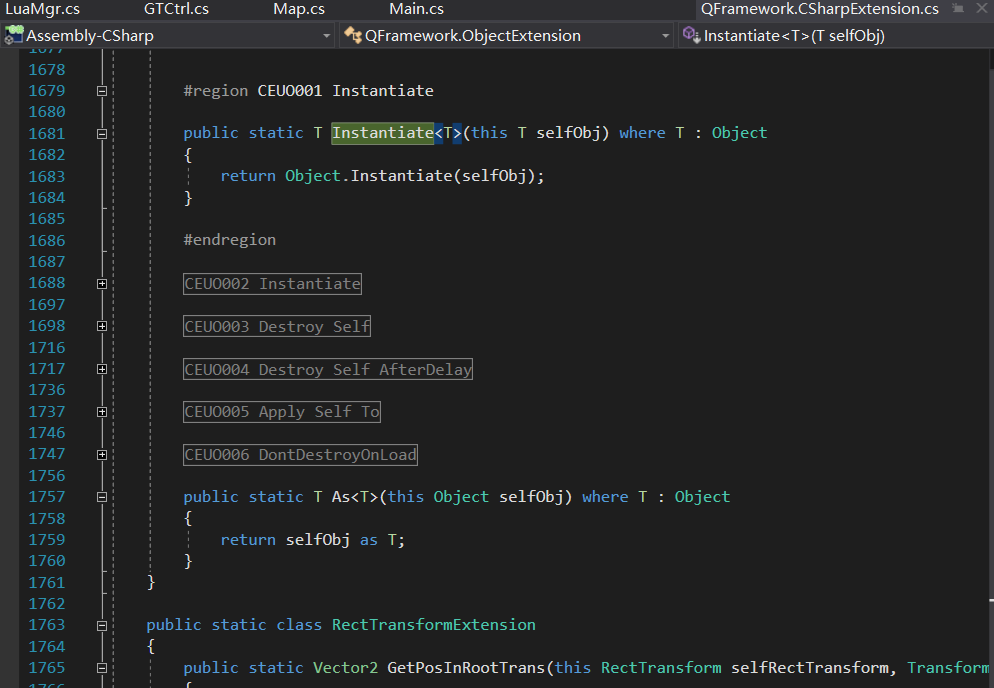Click the collapsed CEUO002 Instantiate box
Screen dimensions: 994x688
273,283
